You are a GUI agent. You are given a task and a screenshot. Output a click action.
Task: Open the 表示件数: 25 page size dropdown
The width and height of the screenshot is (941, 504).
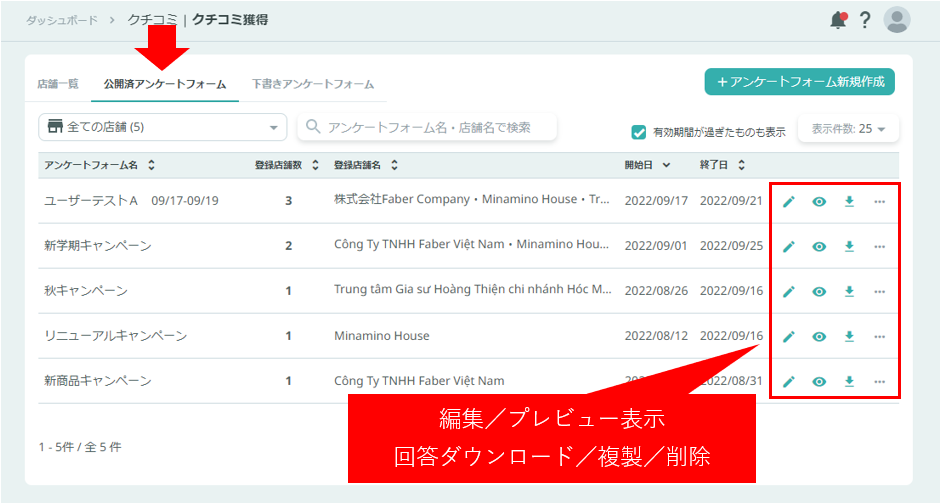tap(848, 129)
